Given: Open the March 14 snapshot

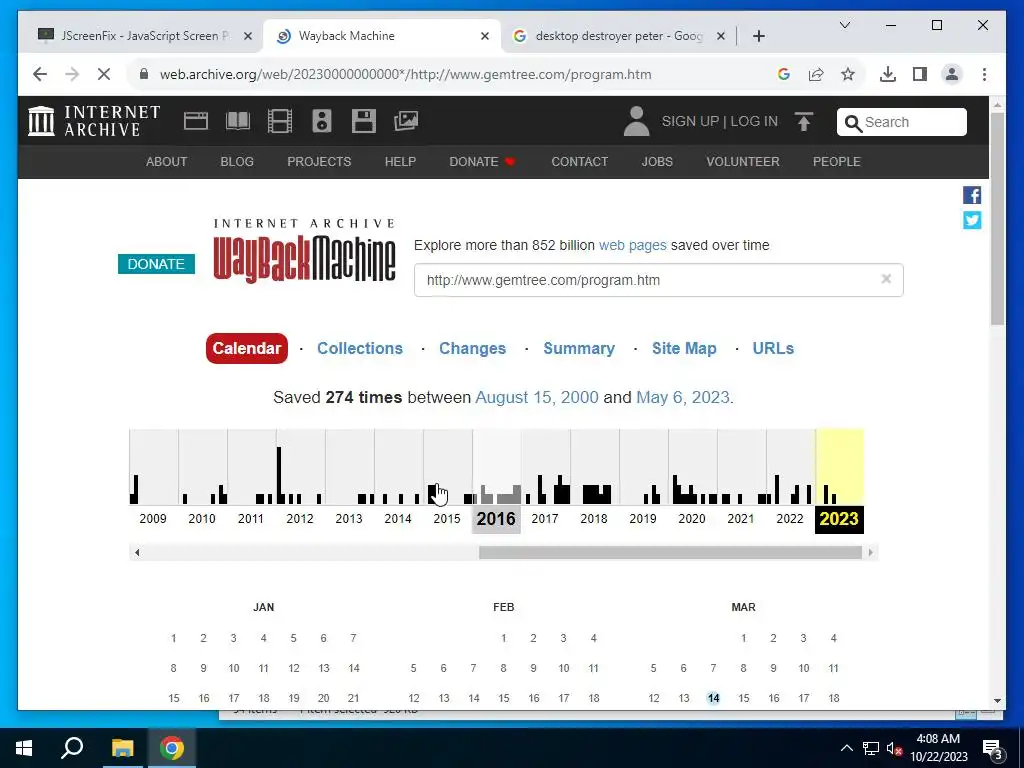Looking at the screenshot, I should tap(713, 698).
